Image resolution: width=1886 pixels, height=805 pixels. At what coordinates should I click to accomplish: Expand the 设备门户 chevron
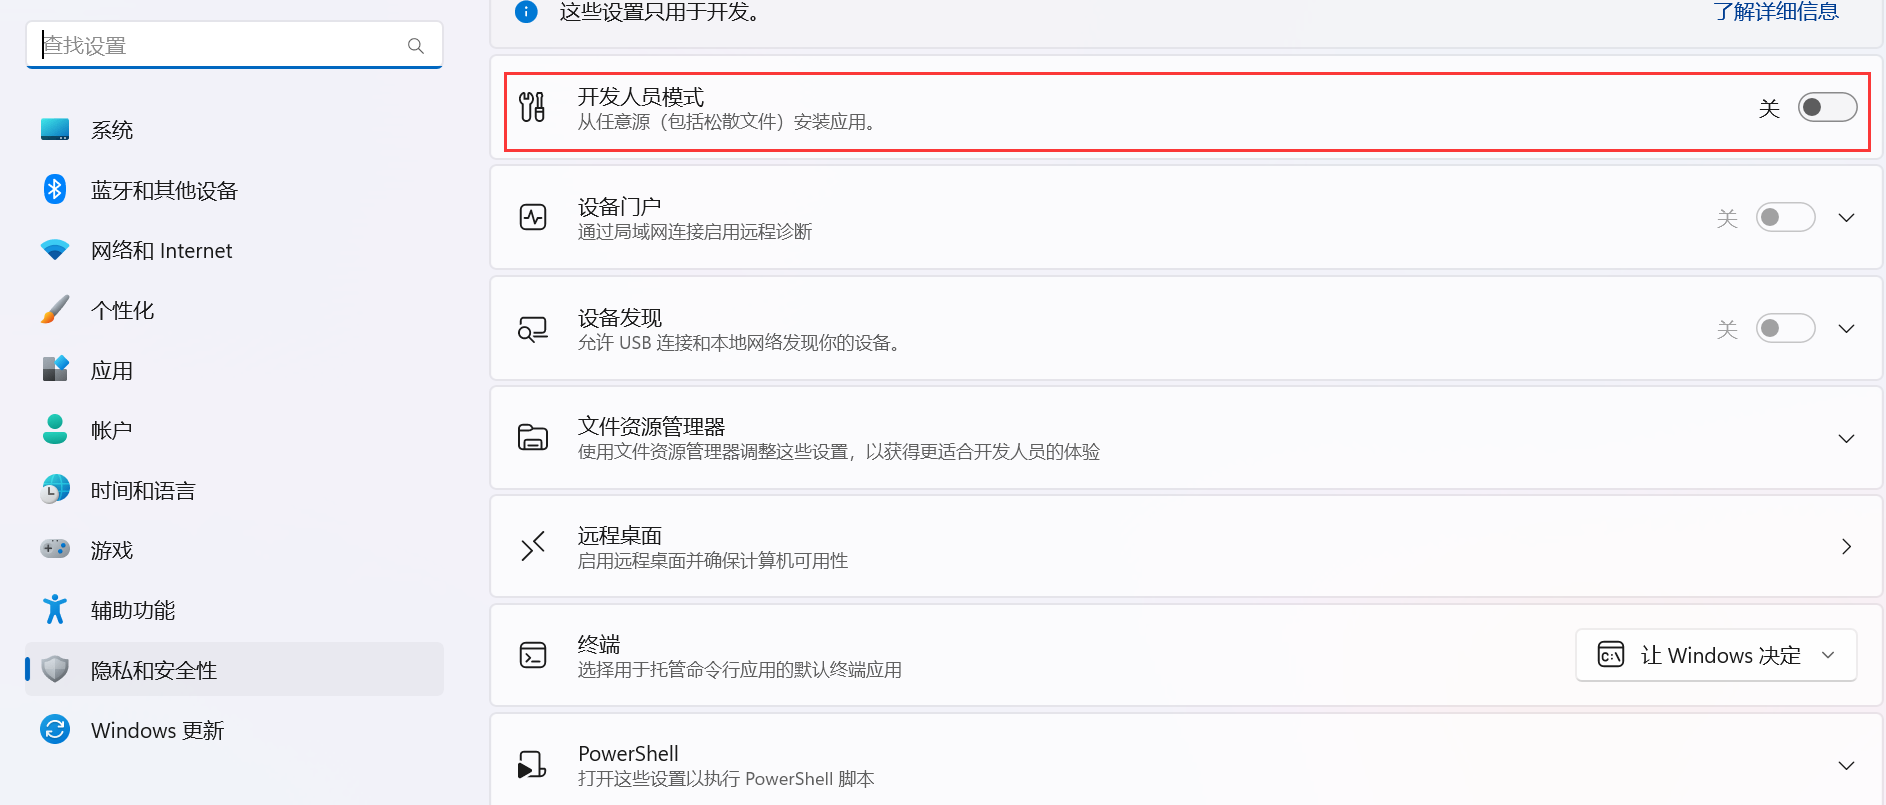click(x=1846, y=218)
